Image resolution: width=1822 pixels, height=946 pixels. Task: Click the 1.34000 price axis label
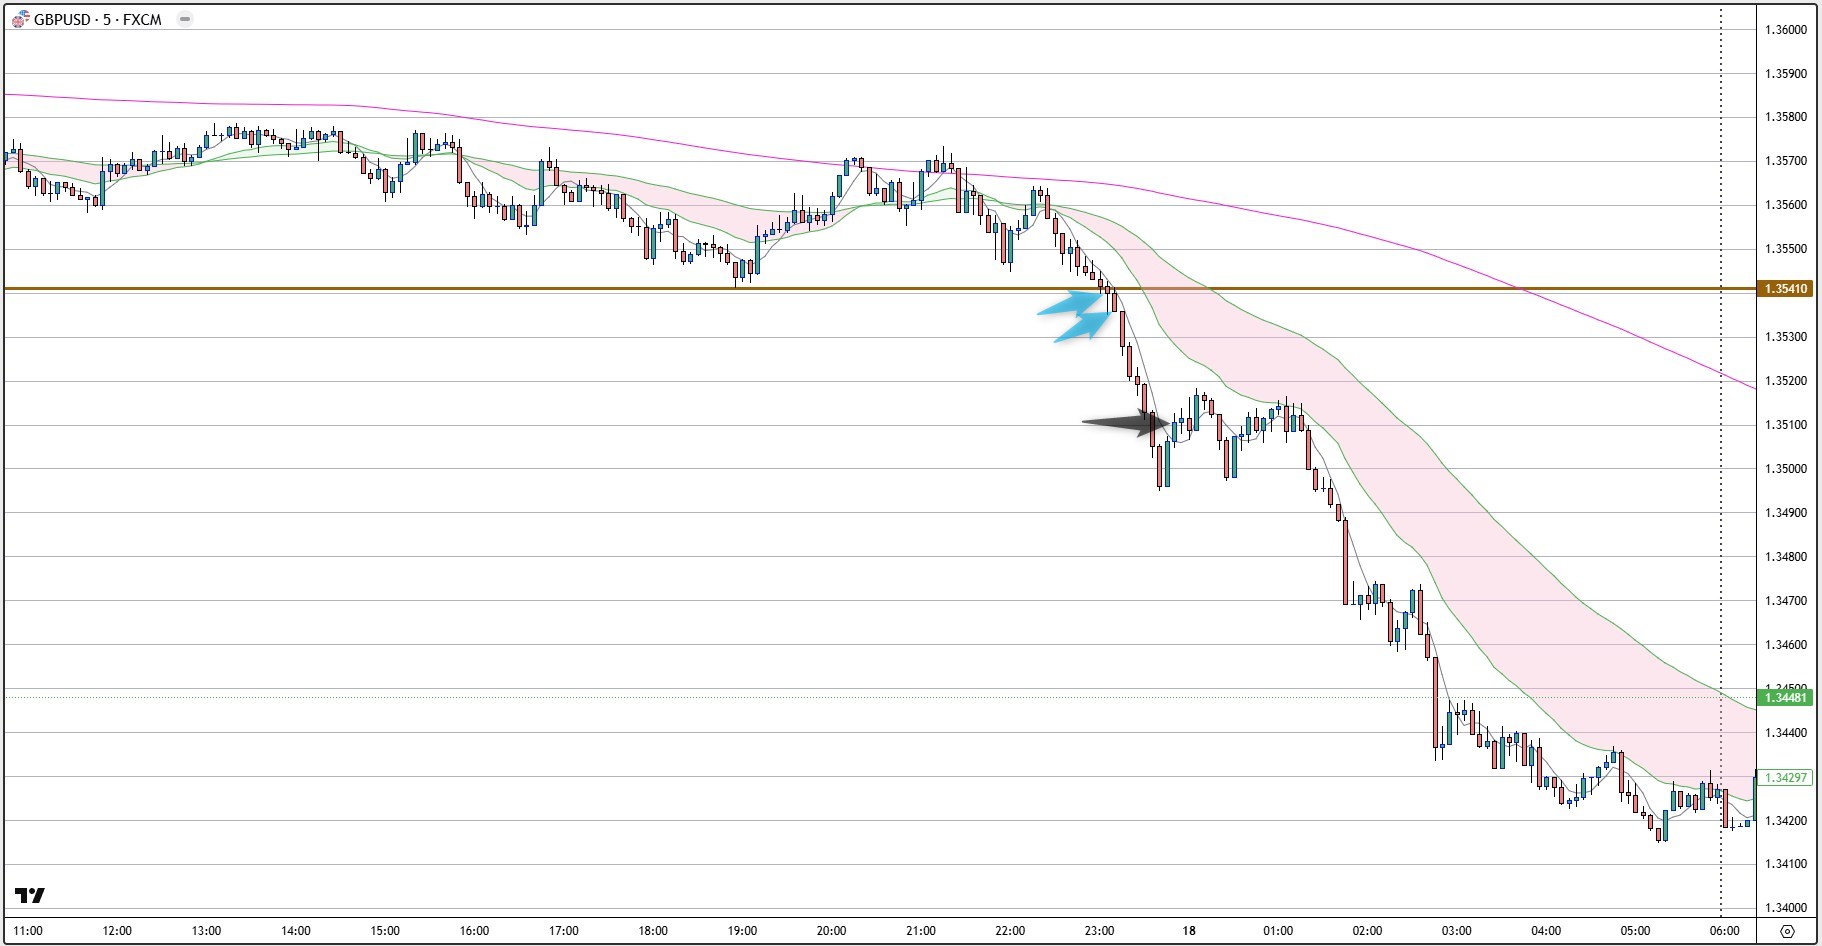[x=1786, y=908]
